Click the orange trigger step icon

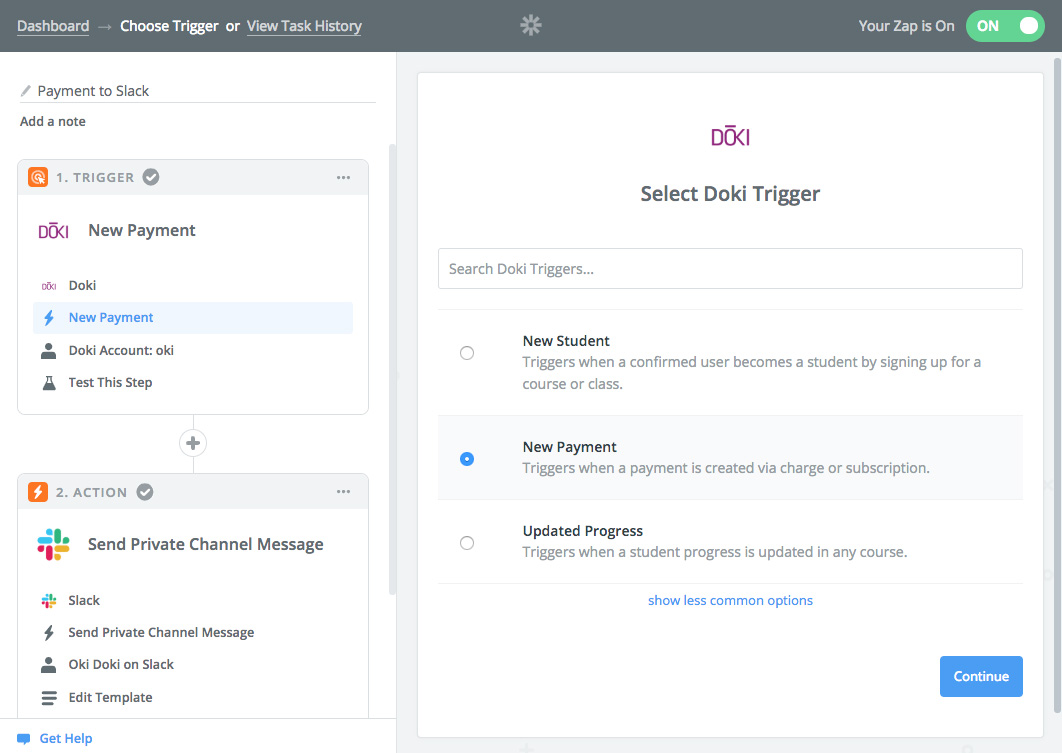[x=38, y=177]
